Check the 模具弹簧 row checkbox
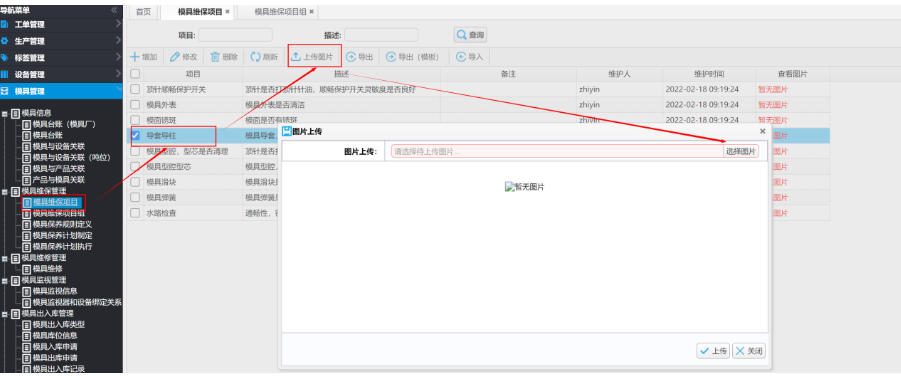901x376 pixels. coord(134,198)
